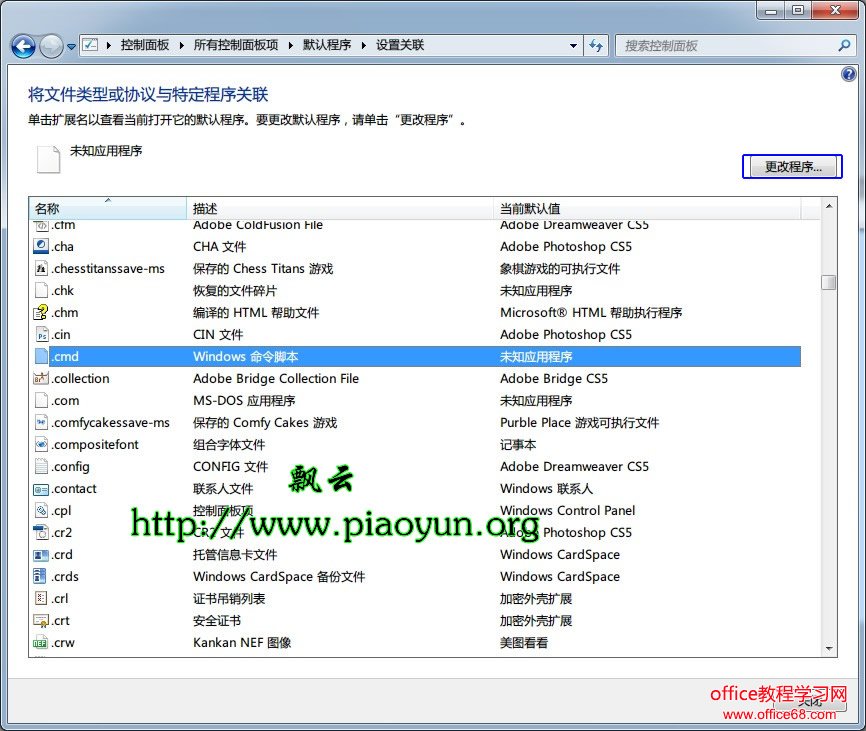Open the address bar history dropdown
The width and height of the screenshot is (866, 731).
click(573, 46)
